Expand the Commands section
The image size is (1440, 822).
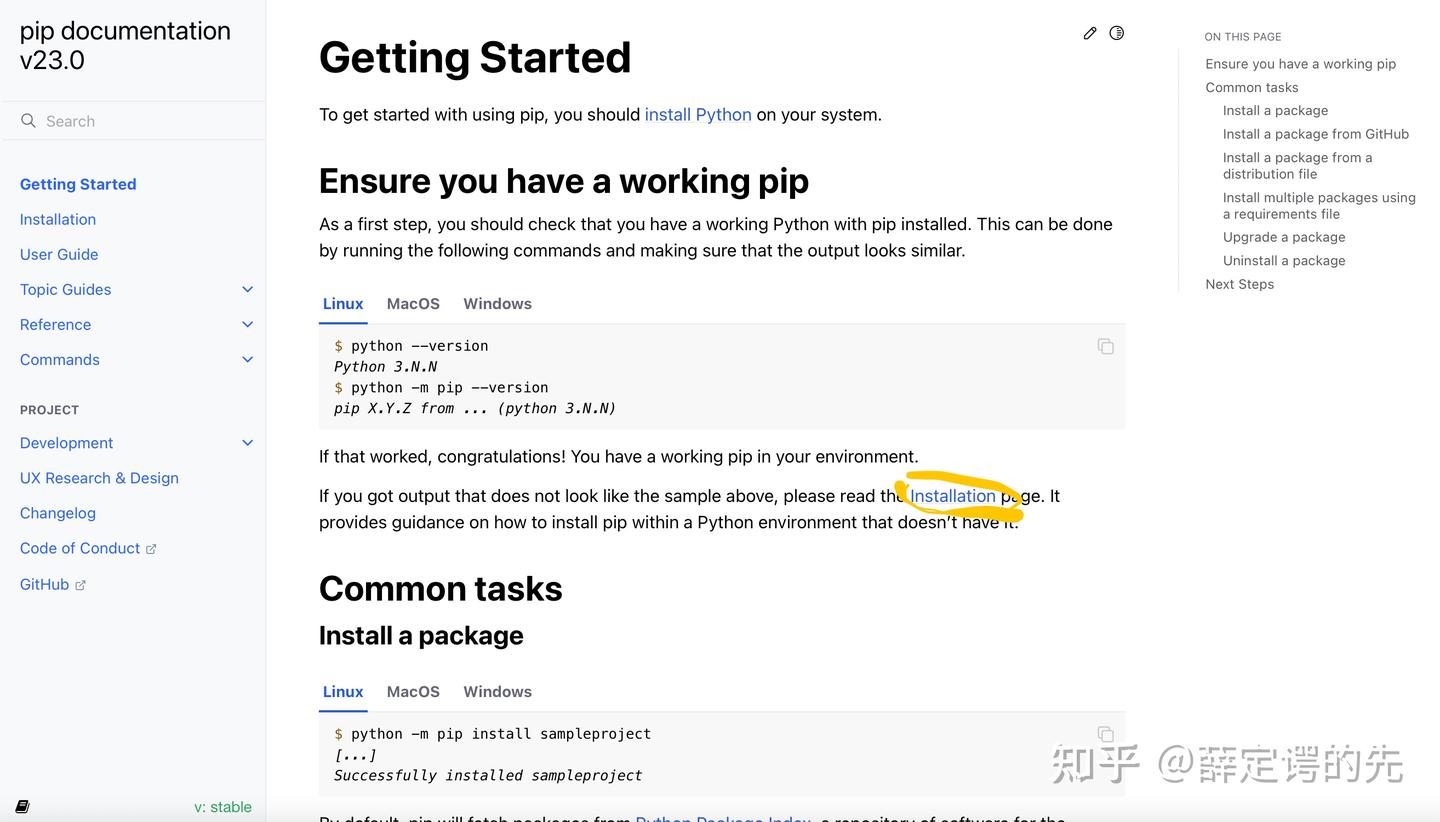click(x=247, y=359)
